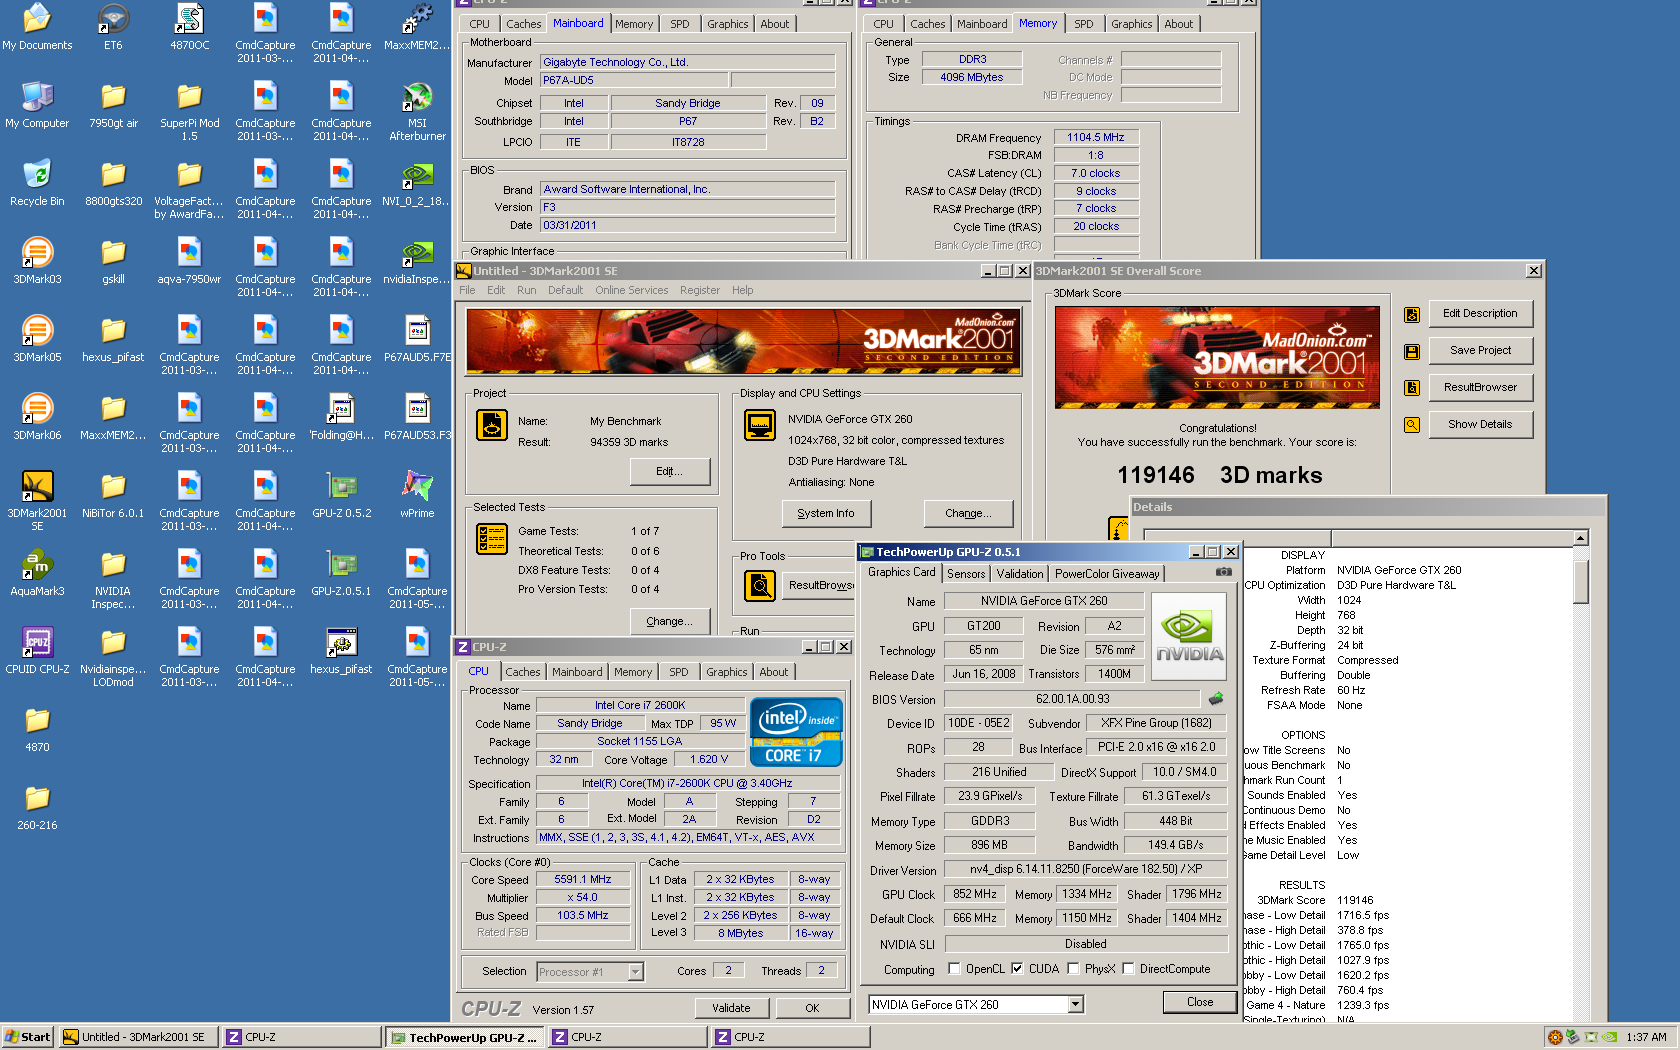Screen dimensions: 1680x1050
Task: Click the Save Project disk icon
Action: (1412, 351)
